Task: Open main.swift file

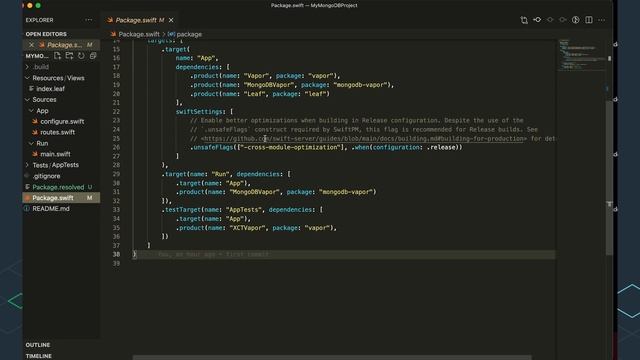Action: point(55,154)
